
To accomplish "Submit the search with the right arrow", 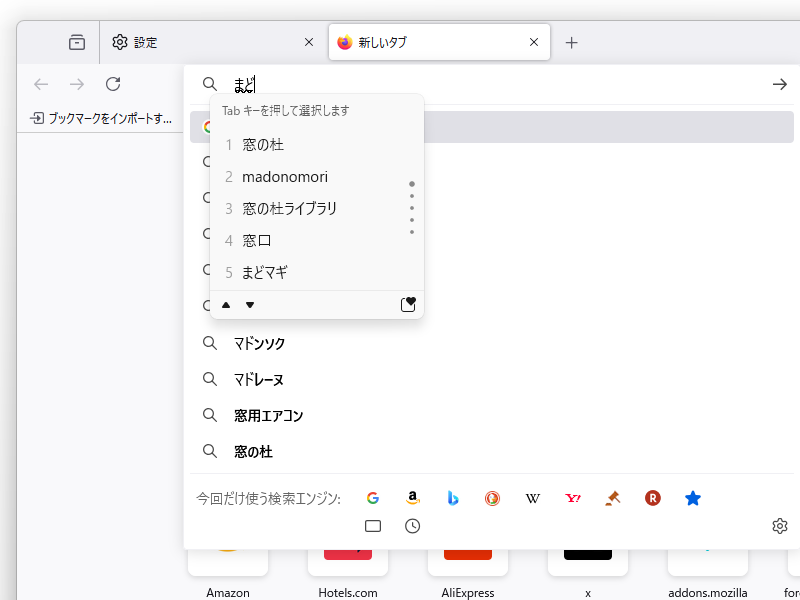I will click(779, 85).
